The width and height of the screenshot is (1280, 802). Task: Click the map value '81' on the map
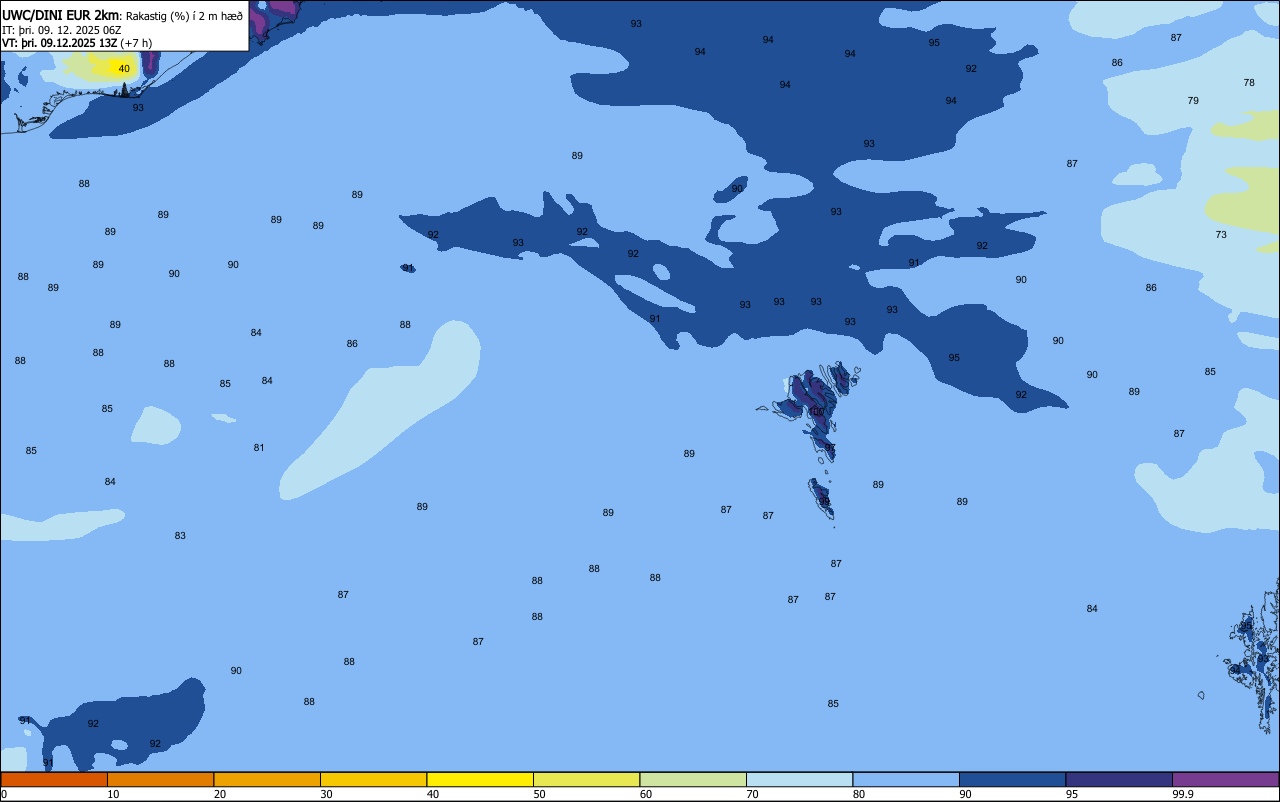point(259,448)
